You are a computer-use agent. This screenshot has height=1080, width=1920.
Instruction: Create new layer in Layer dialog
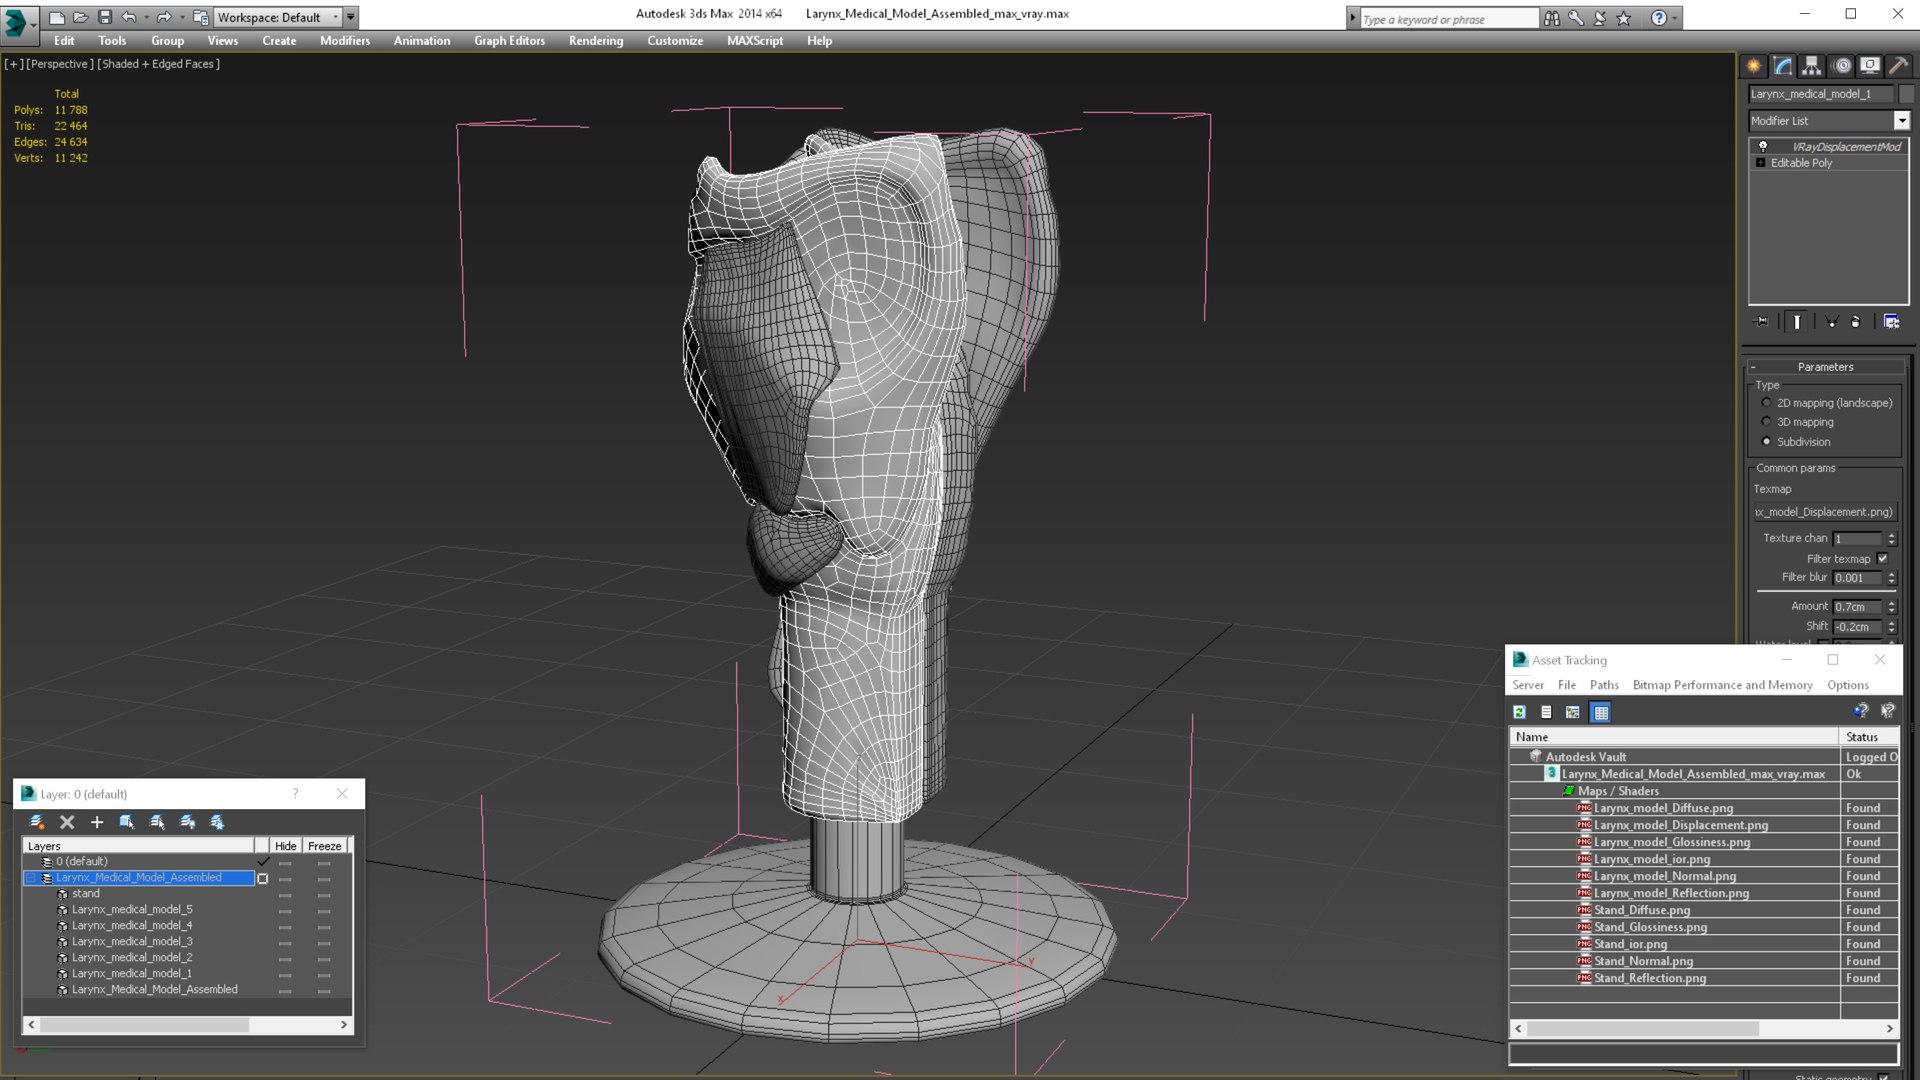(37, 822)
